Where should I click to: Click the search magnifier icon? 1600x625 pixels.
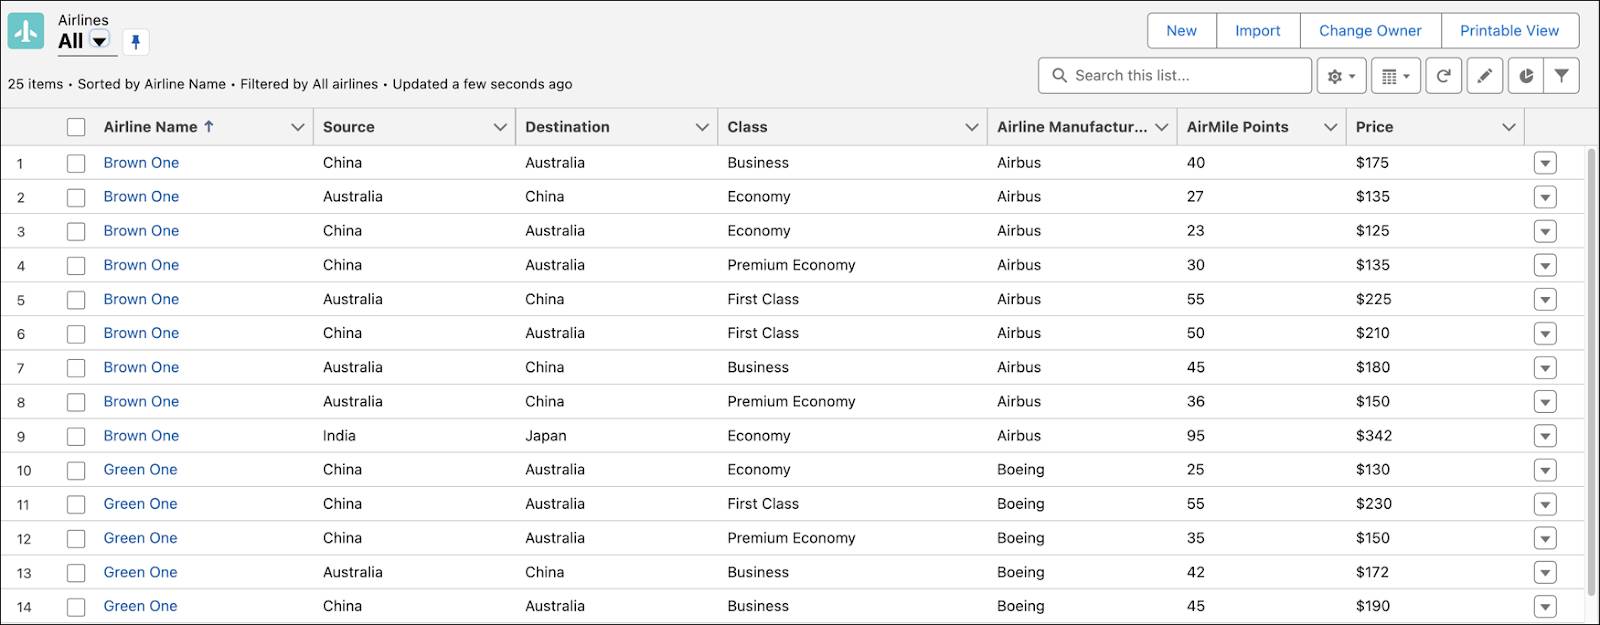click(1059, 75)
